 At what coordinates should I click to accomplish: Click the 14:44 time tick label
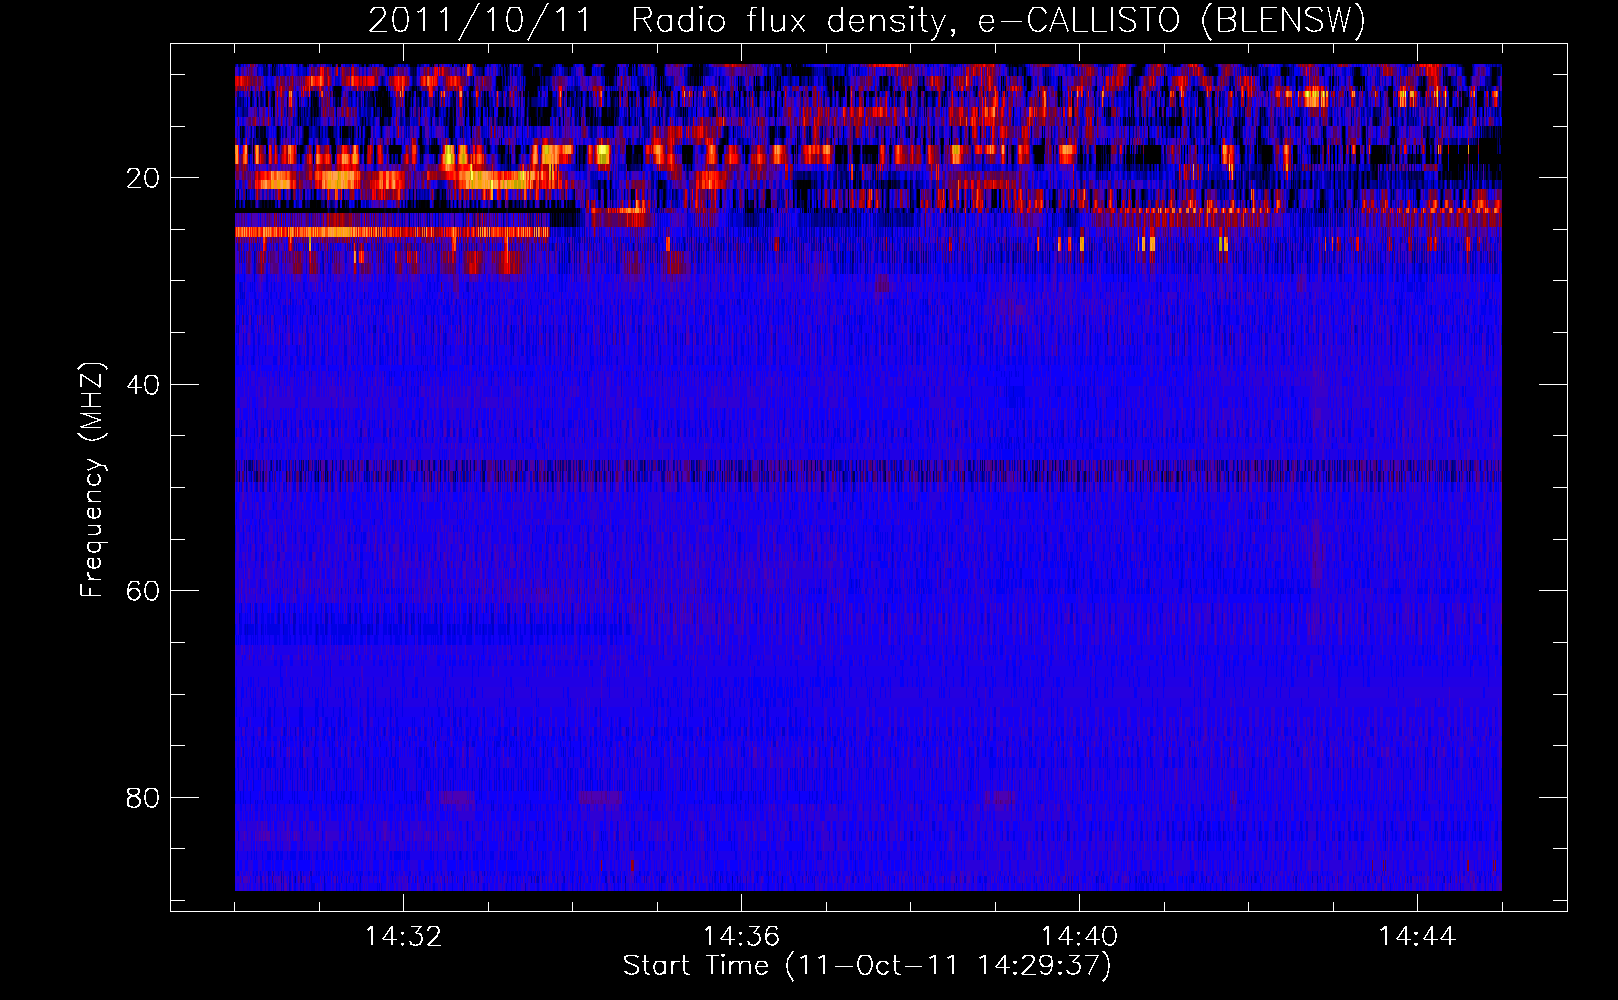(x=1417, y=937)
